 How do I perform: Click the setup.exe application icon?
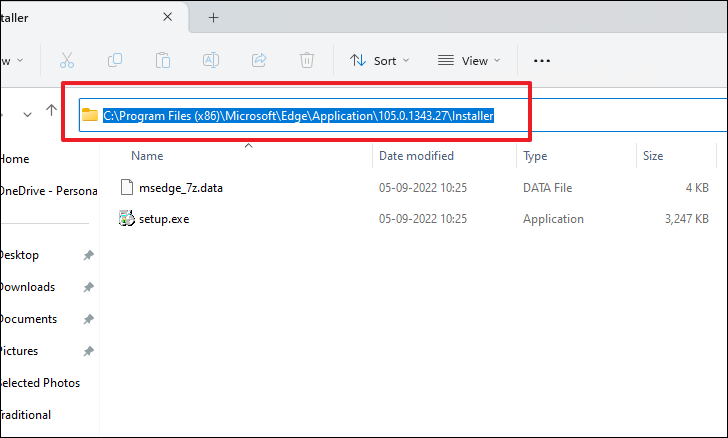126,218
